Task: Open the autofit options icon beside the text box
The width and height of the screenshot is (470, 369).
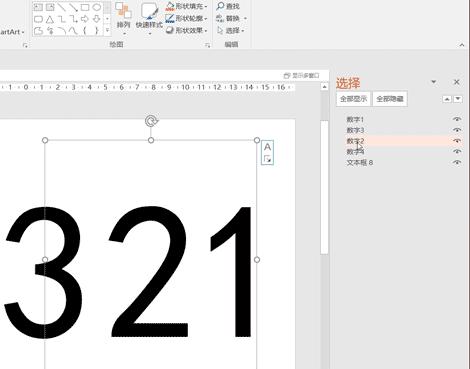Action: pyautogui.click(x=267, y=159)
